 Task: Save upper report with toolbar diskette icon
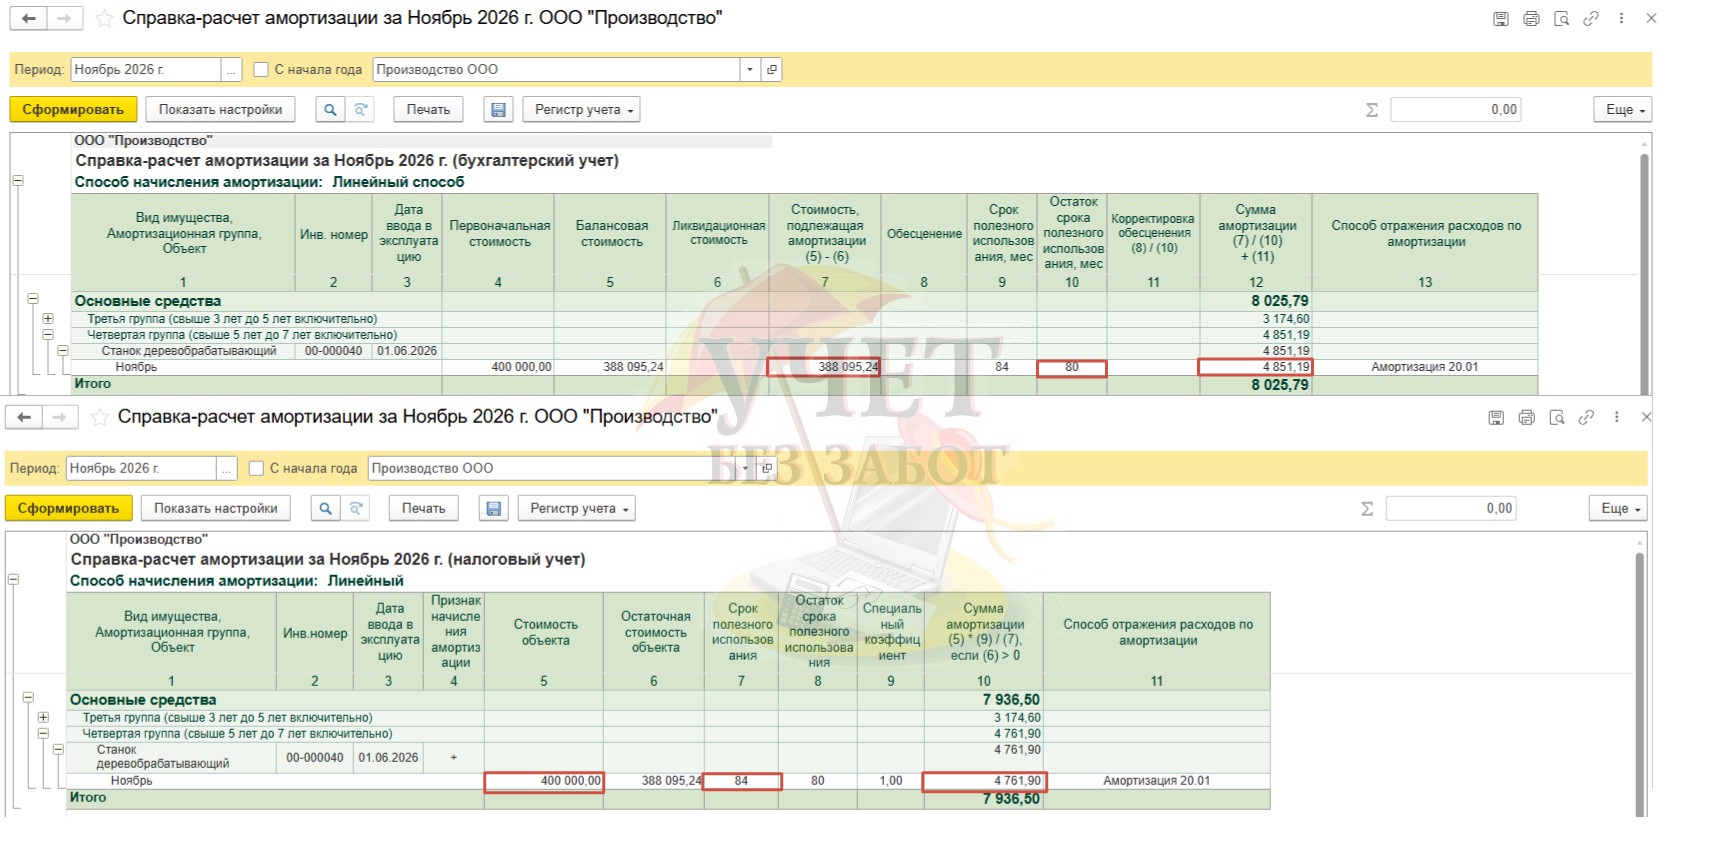(x=498, y=110)
